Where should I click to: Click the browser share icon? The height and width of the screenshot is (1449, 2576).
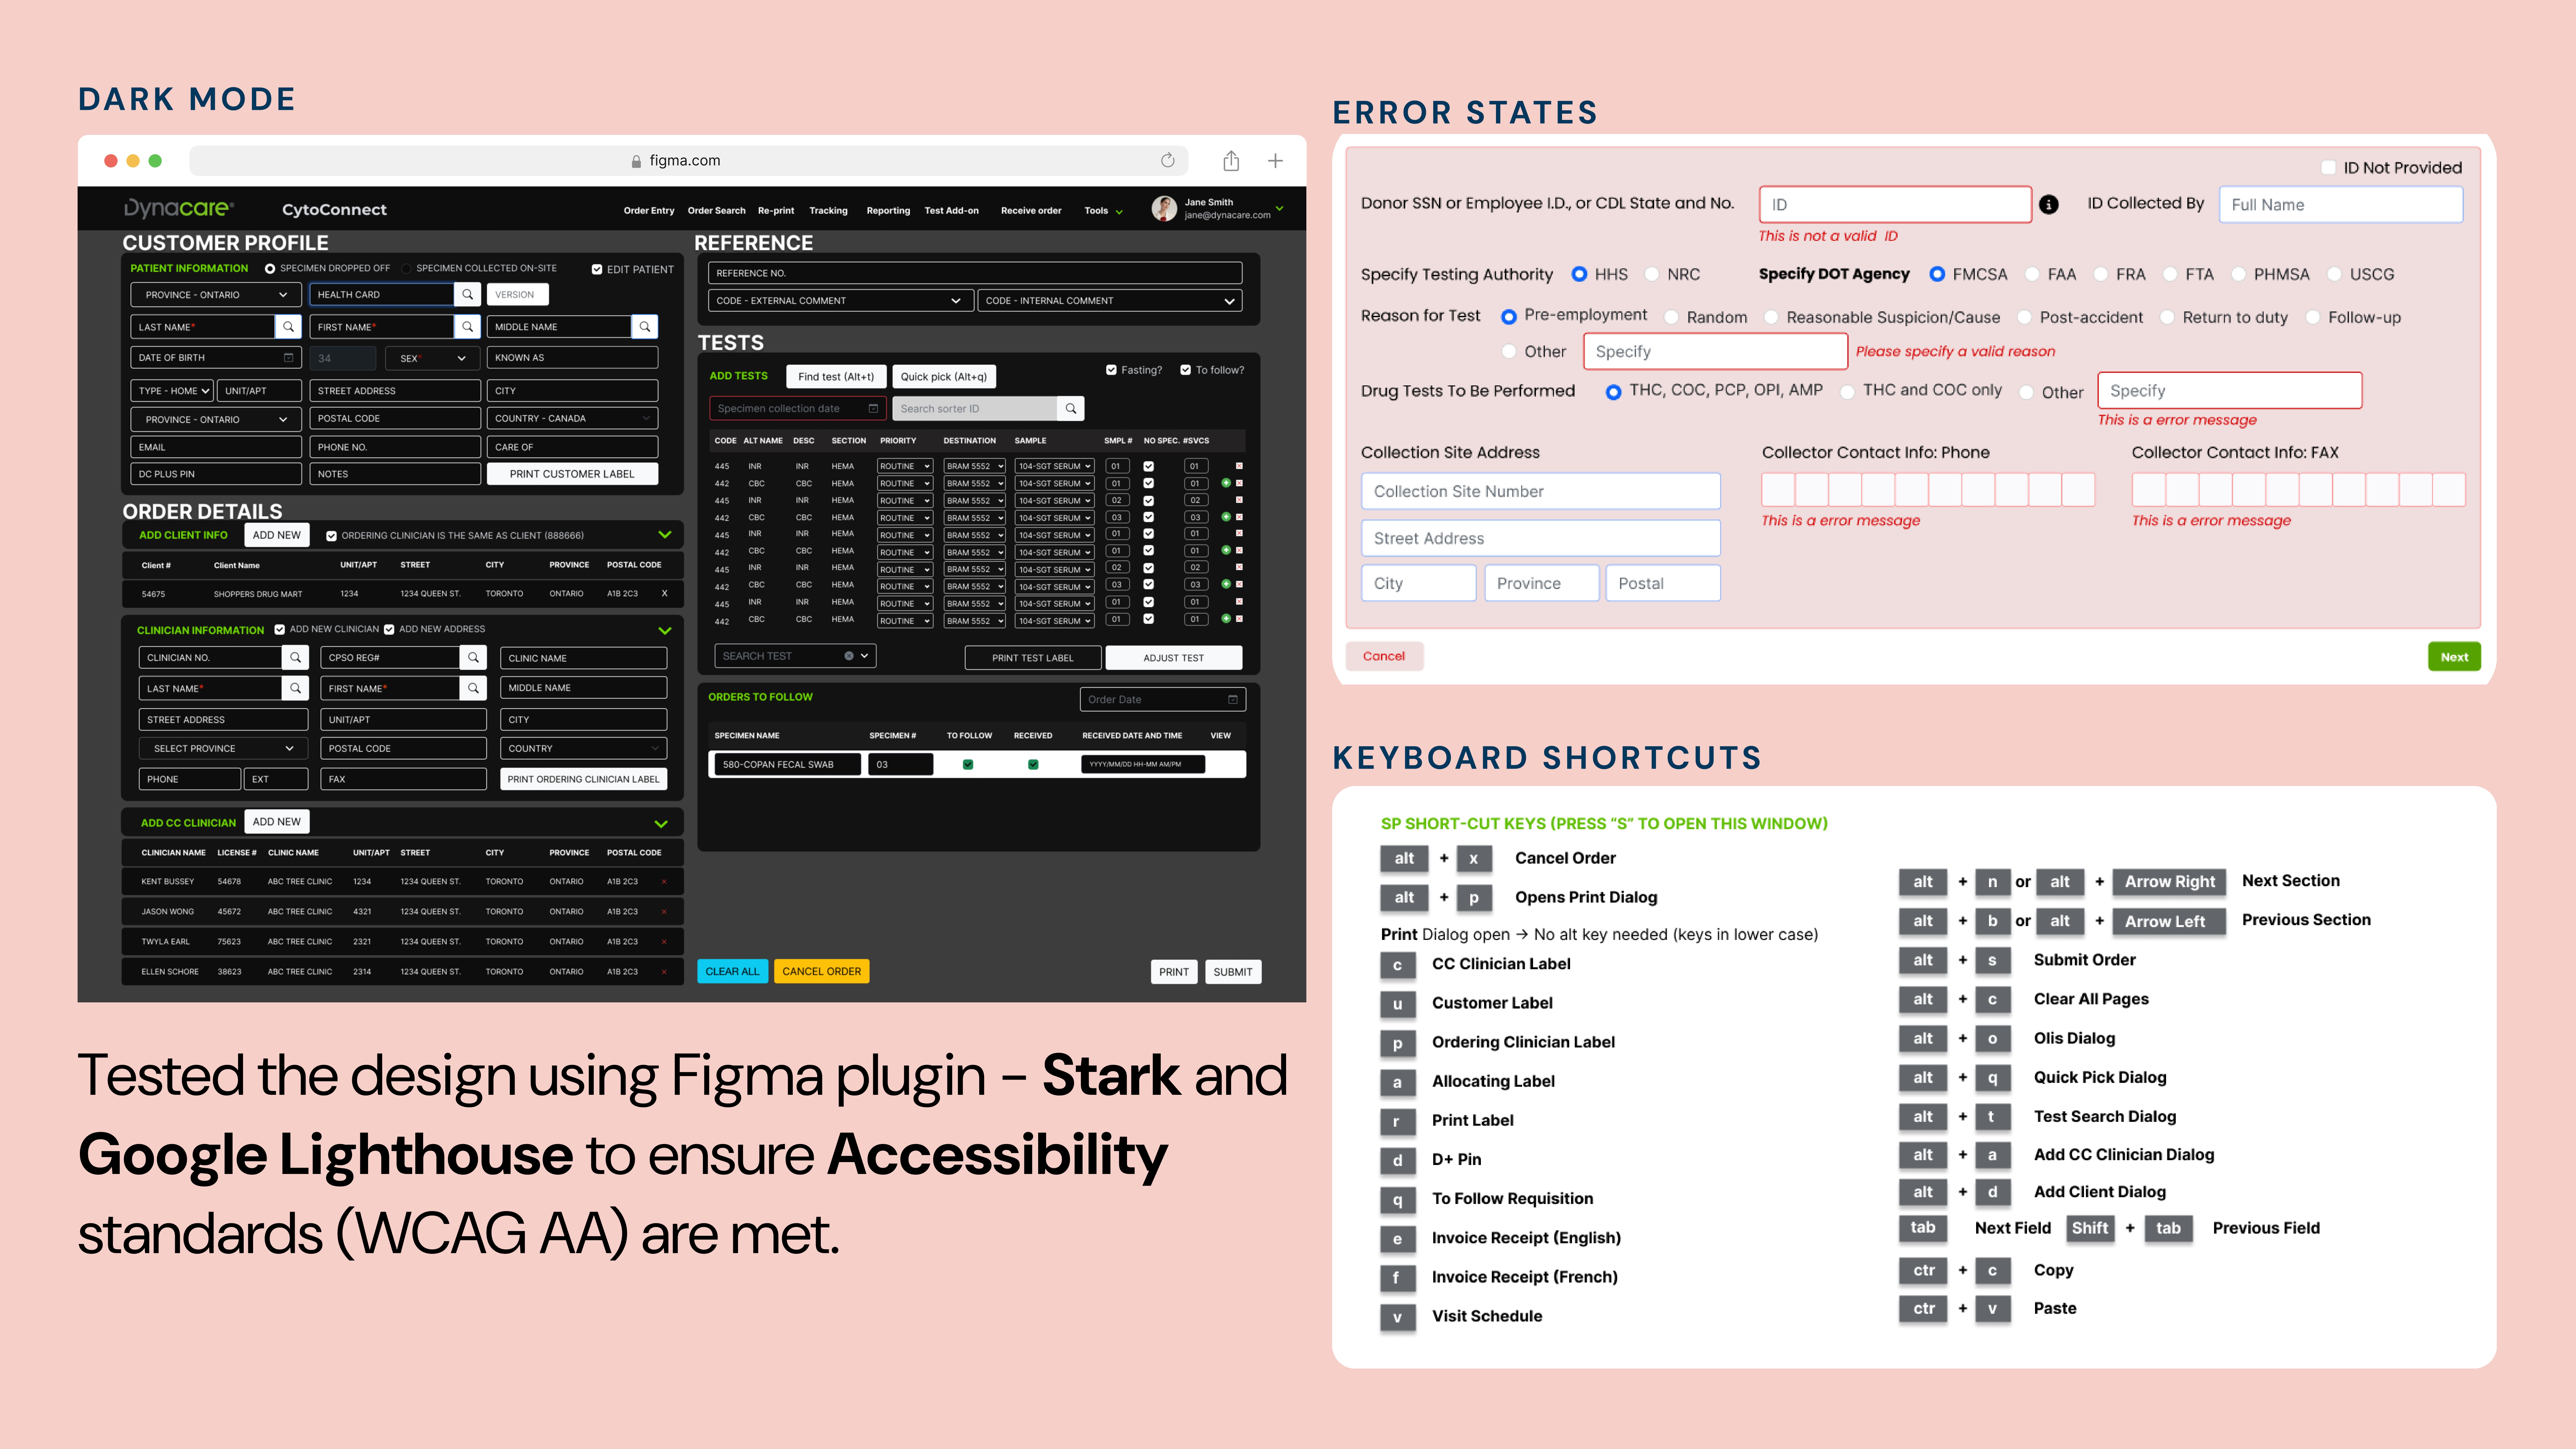pos(1231,160)
